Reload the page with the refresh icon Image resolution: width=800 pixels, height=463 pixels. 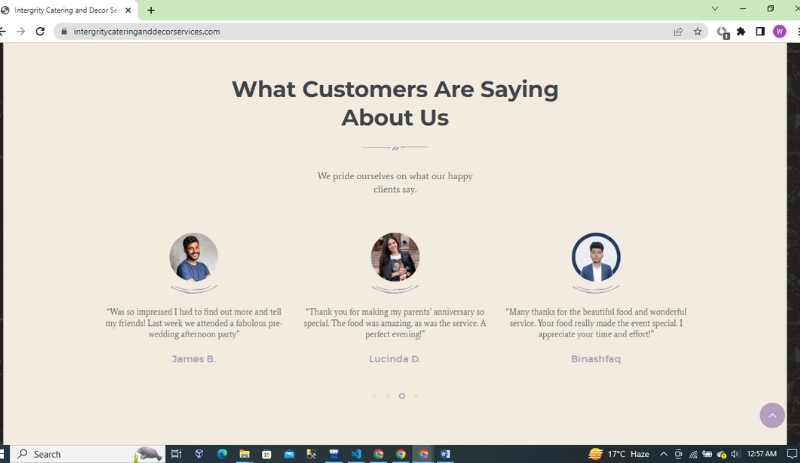40,32
